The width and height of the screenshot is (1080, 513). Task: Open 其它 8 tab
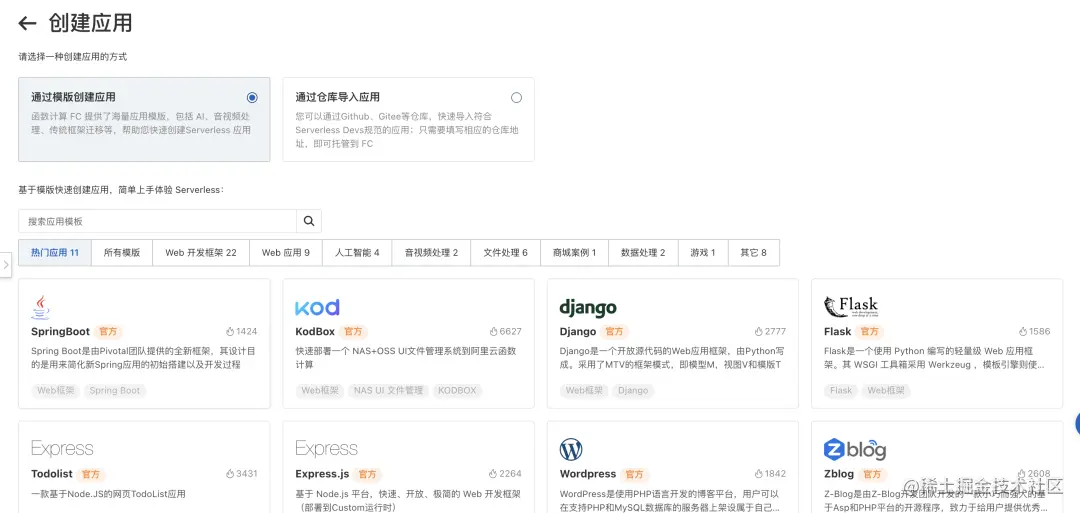point(754,253)
